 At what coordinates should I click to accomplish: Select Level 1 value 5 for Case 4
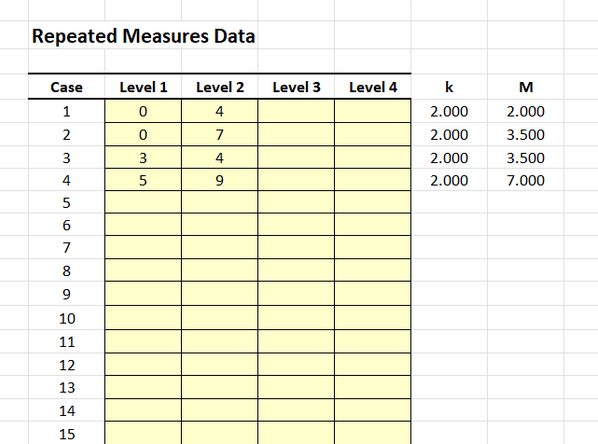143,180
